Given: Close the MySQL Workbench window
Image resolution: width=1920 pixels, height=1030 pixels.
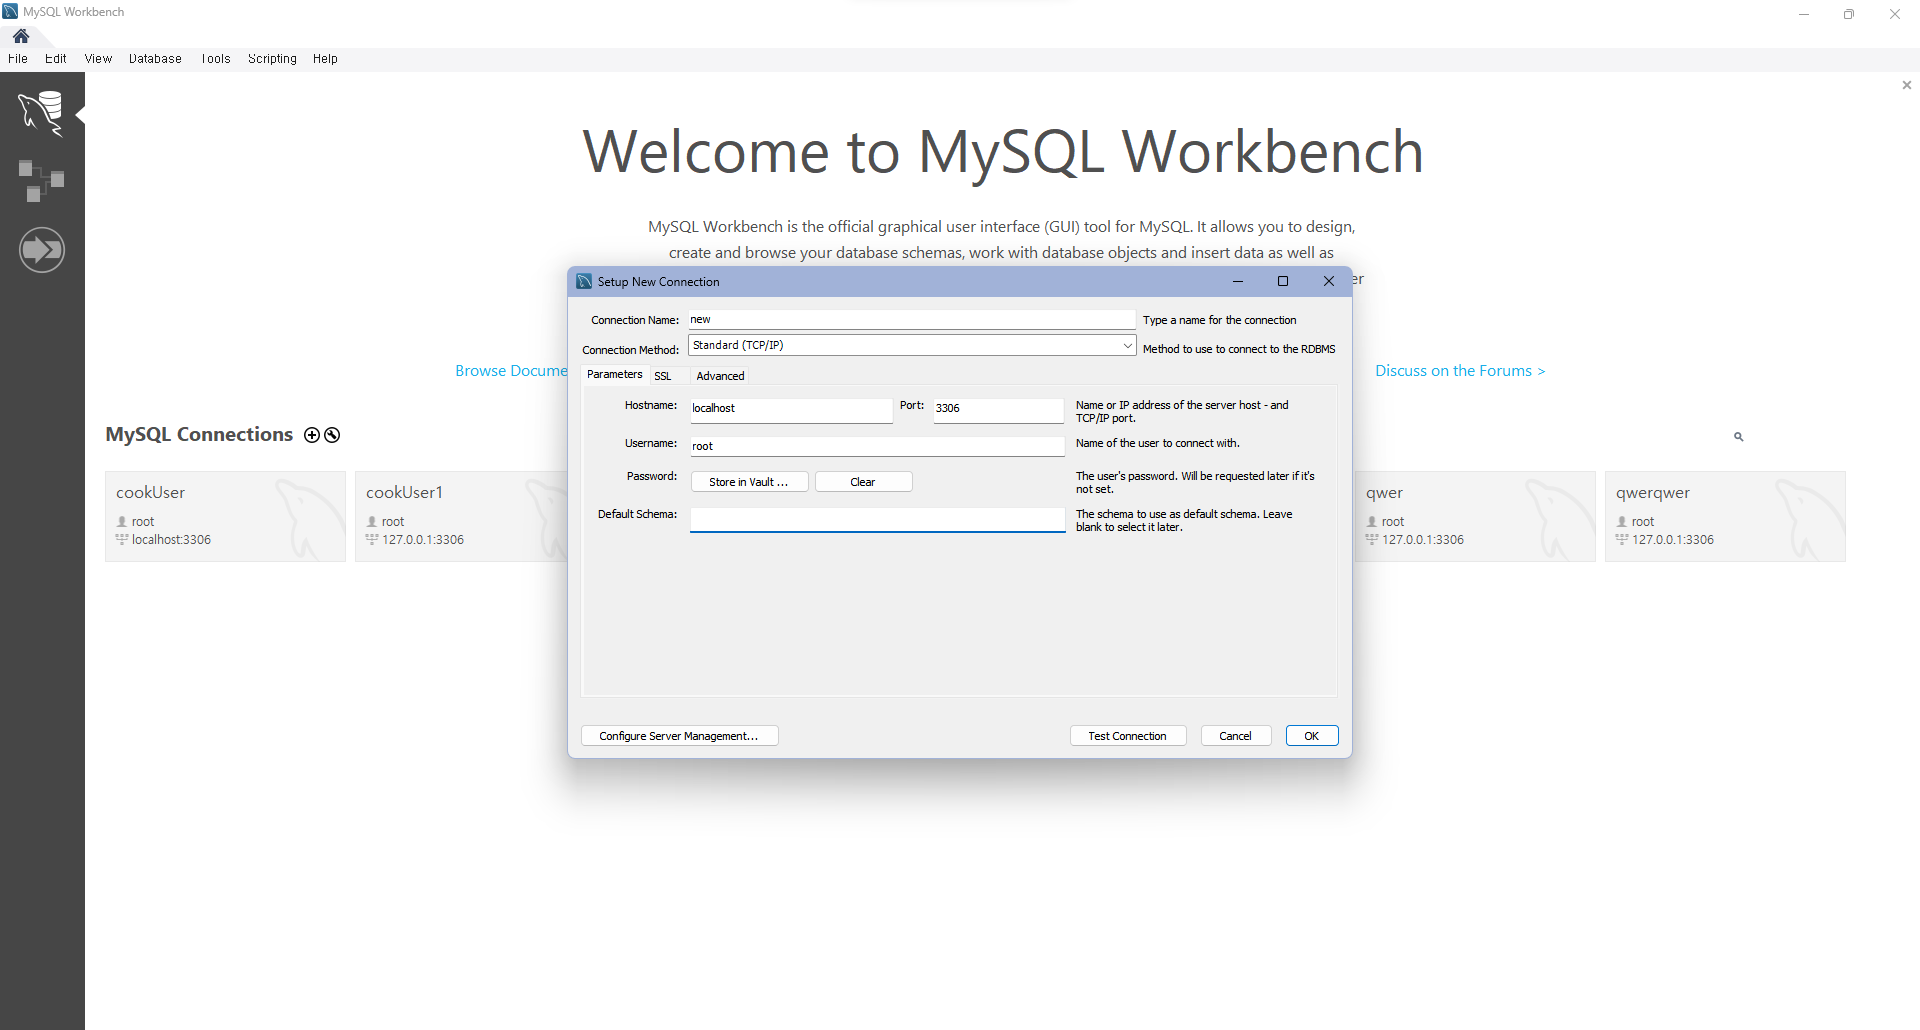Looking at the screenshot, I should pos(1895,14).
